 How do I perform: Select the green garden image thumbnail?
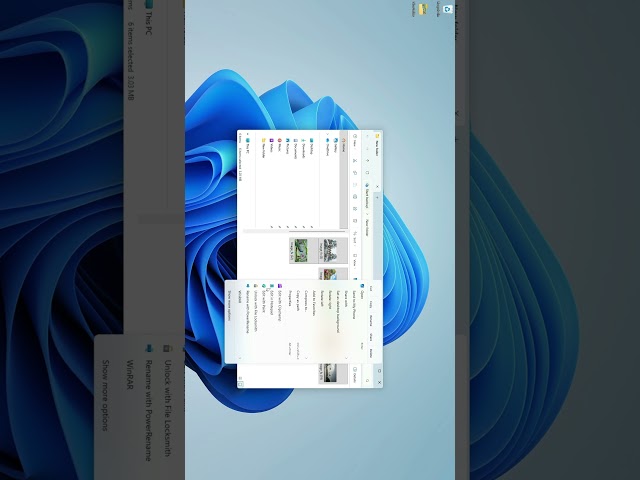[301, 251]
